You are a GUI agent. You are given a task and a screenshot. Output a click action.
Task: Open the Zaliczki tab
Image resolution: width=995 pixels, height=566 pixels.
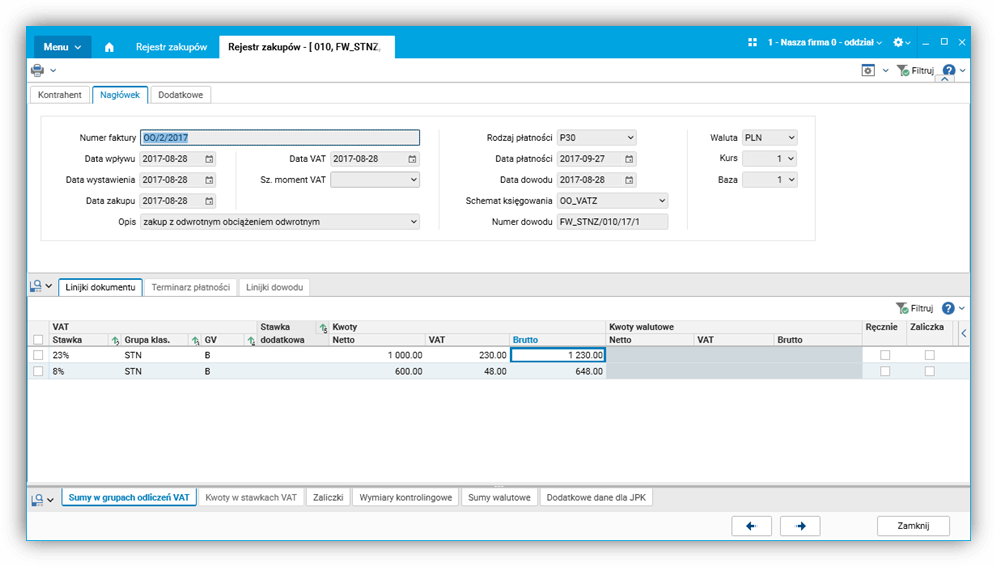(328, 497)
